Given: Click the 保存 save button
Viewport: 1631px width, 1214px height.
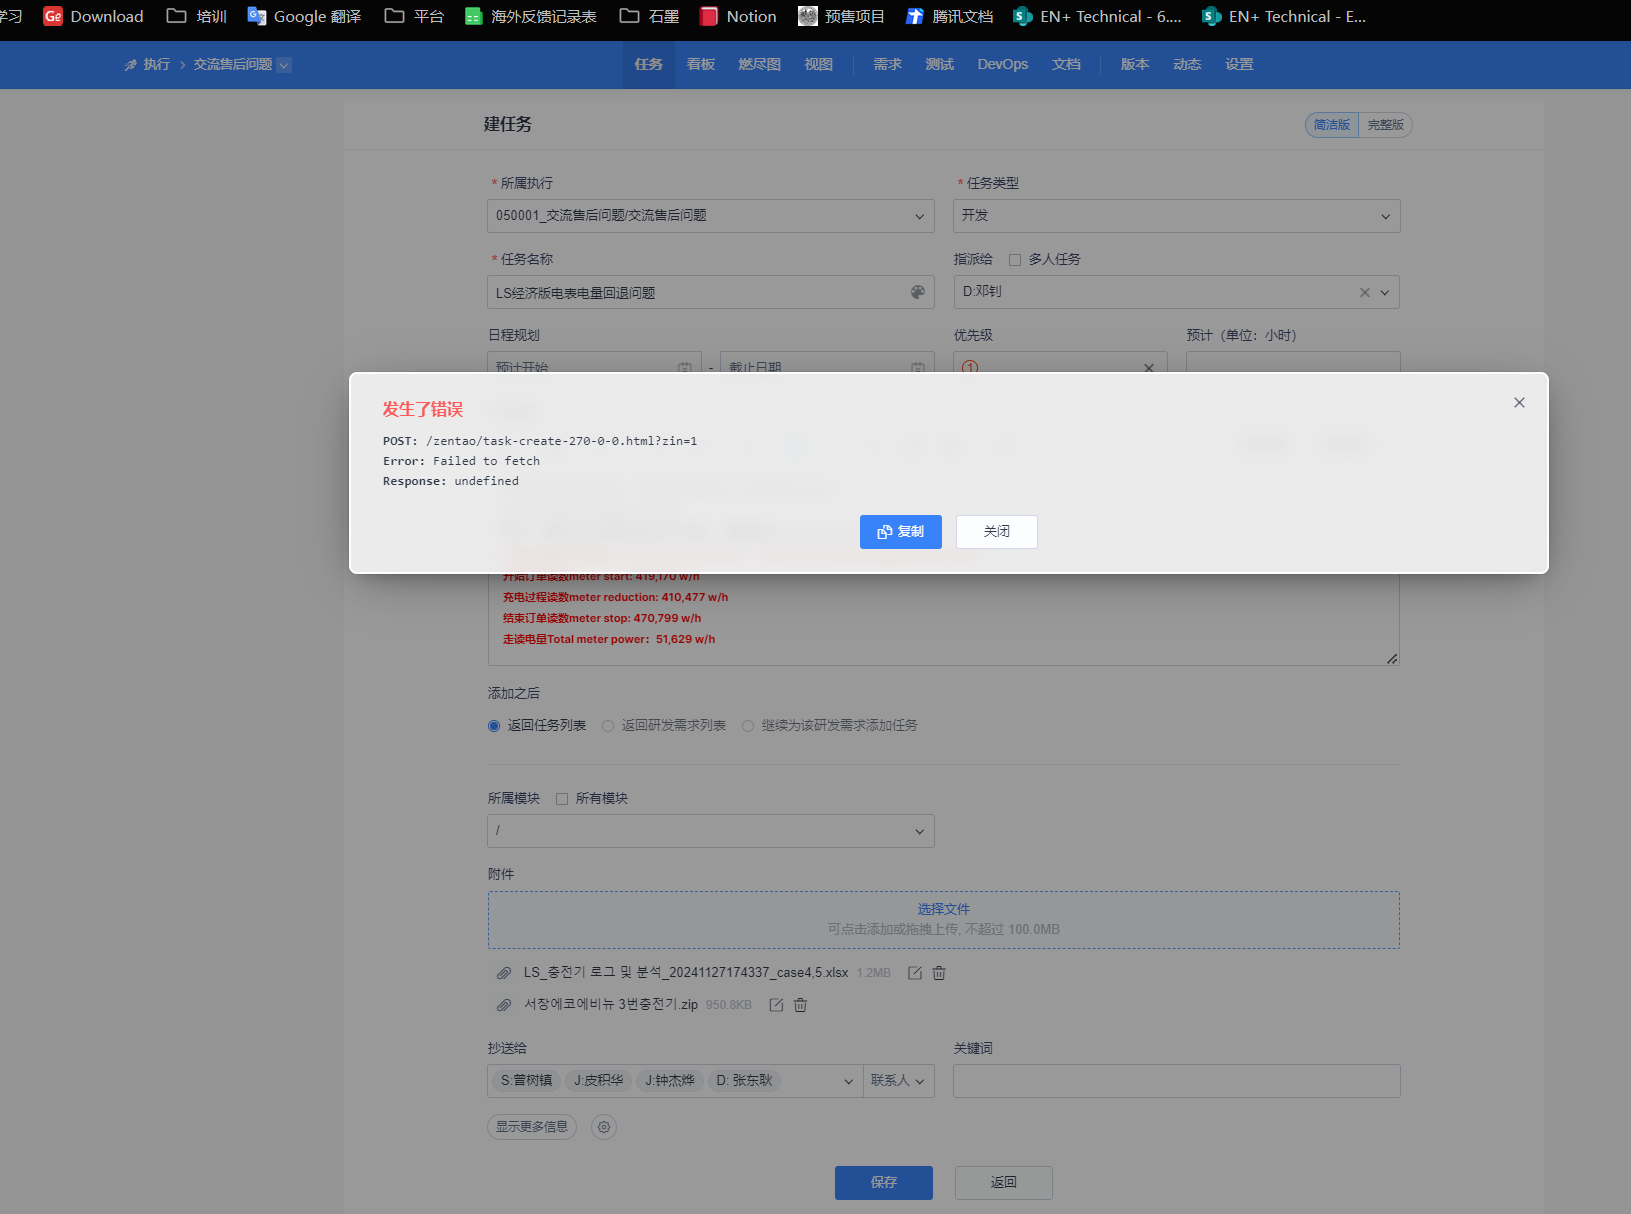Looking at the screenshot, I should tap(884, 1183).
